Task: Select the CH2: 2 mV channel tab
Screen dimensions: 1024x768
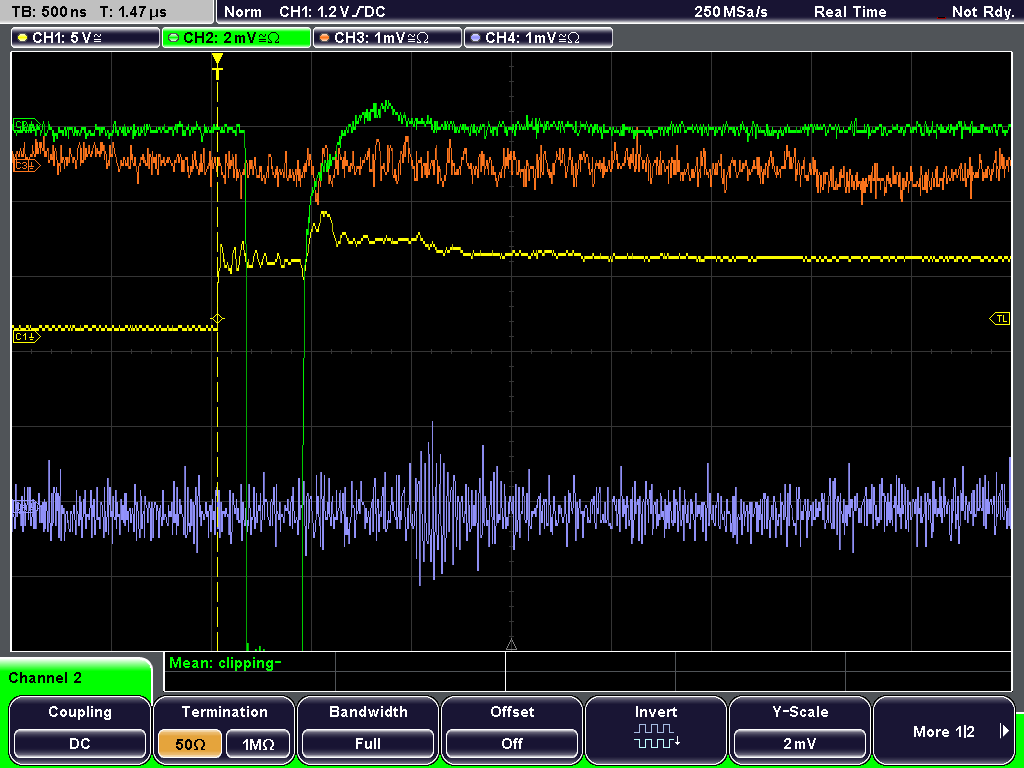Action: tap(236, 38)
